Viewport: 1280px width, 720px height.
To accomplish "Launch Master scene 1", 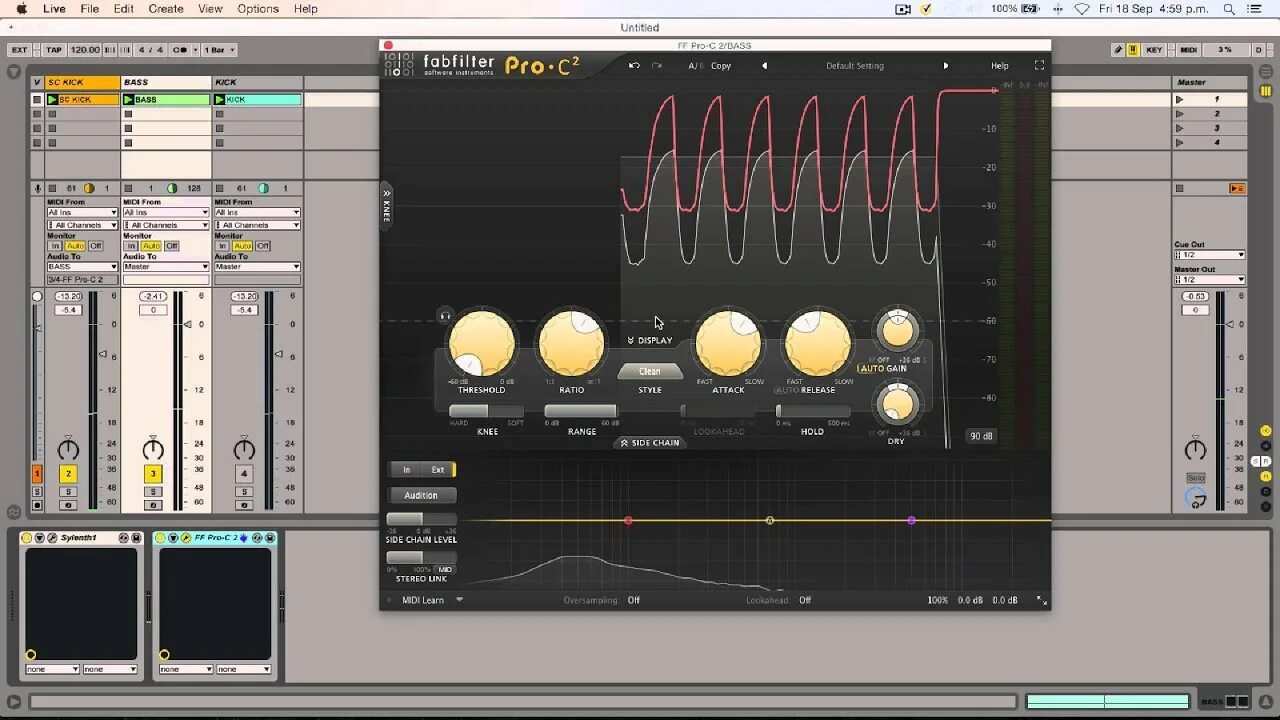I will pyautogui.click(x=1180, y=100).
